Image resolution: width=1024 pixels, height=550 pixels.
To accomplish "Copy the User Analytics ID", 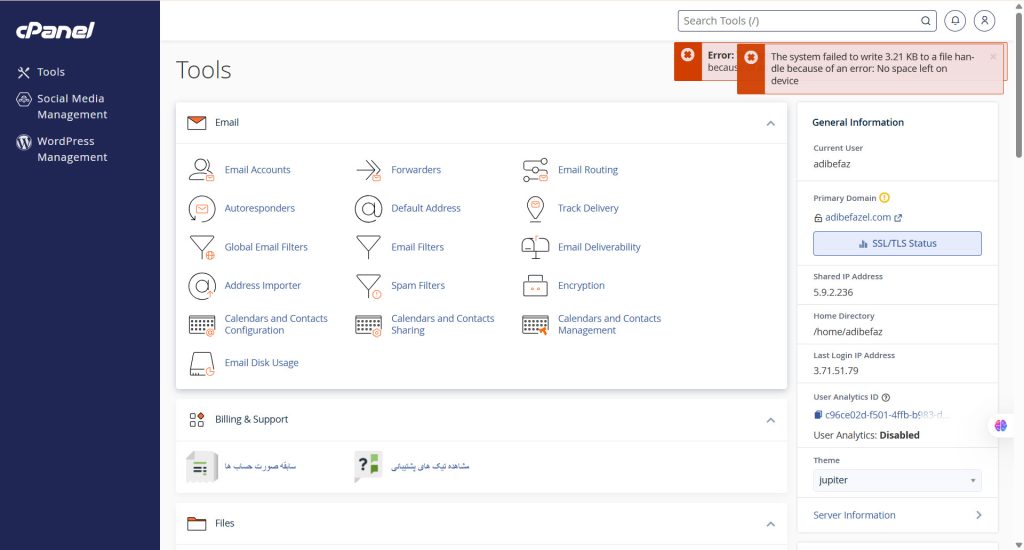I will coord(818,414).
